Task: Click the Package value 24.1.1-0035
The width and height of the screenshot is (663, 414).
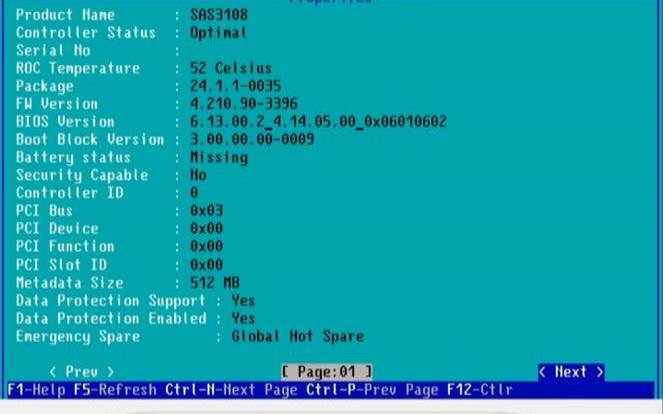Action: click(235, 86)
